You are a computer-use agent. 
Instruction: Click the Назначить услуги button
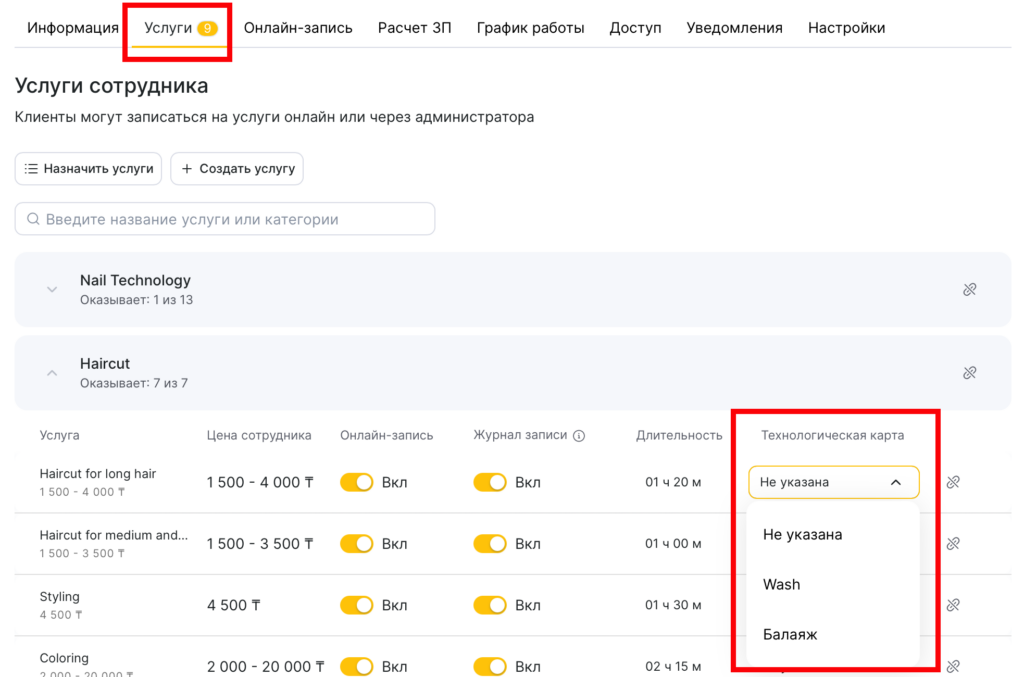tap(89, 169)
